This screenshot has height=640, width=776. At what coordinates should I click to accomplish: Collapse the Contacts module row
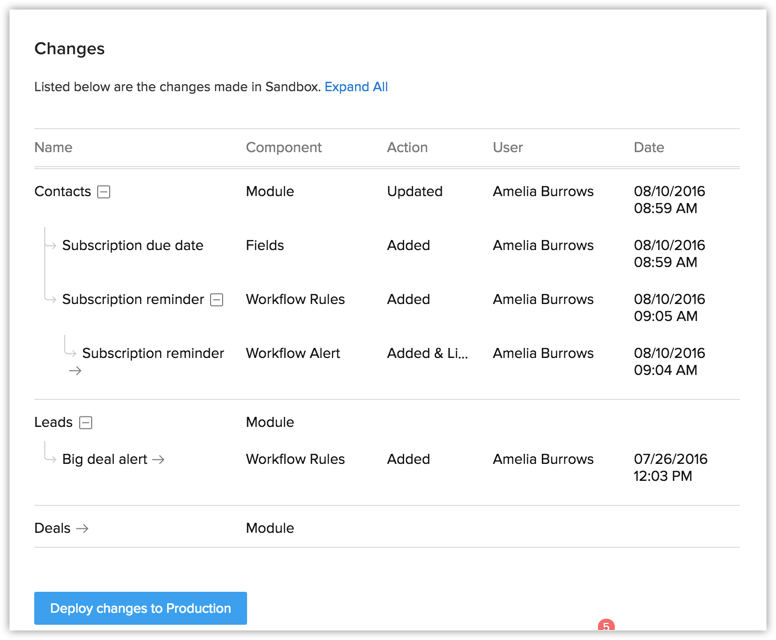coord(103,192)
